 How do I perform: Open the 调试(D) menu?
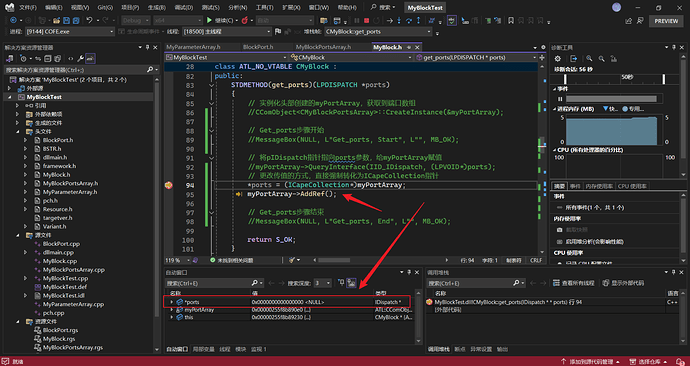click(184, 8)
